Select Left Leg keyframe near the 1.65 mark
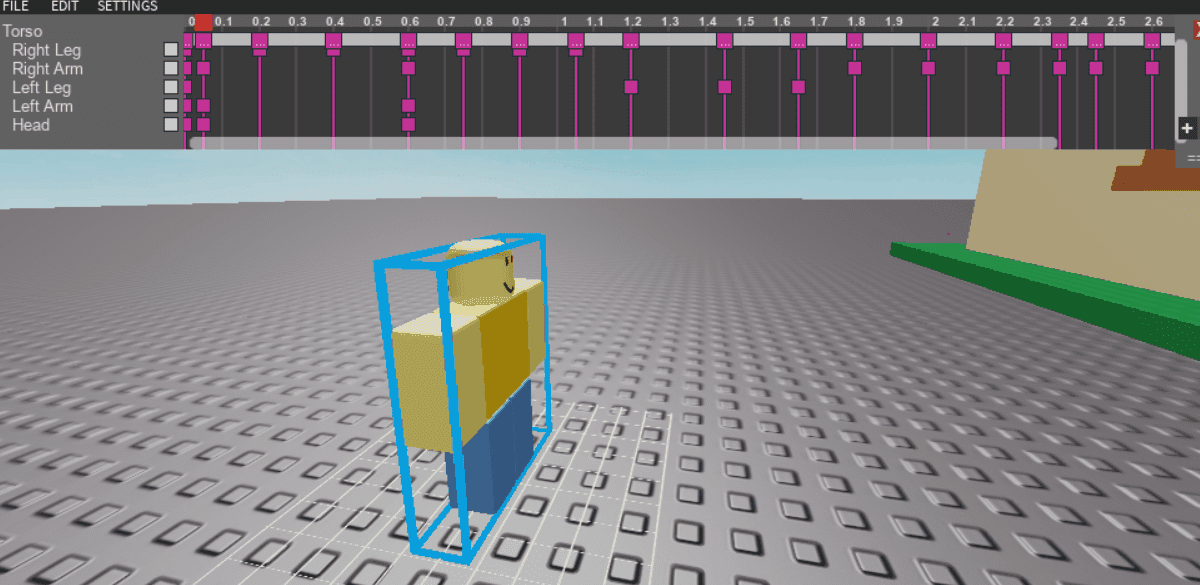This screenshot has width=1200, height=585. (798, 87)
